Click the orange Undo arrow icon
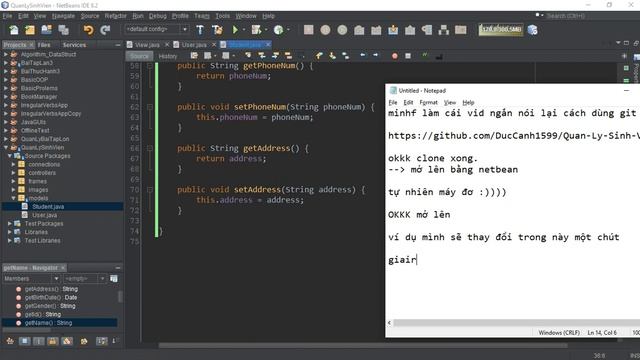 (x=88, y=30)
